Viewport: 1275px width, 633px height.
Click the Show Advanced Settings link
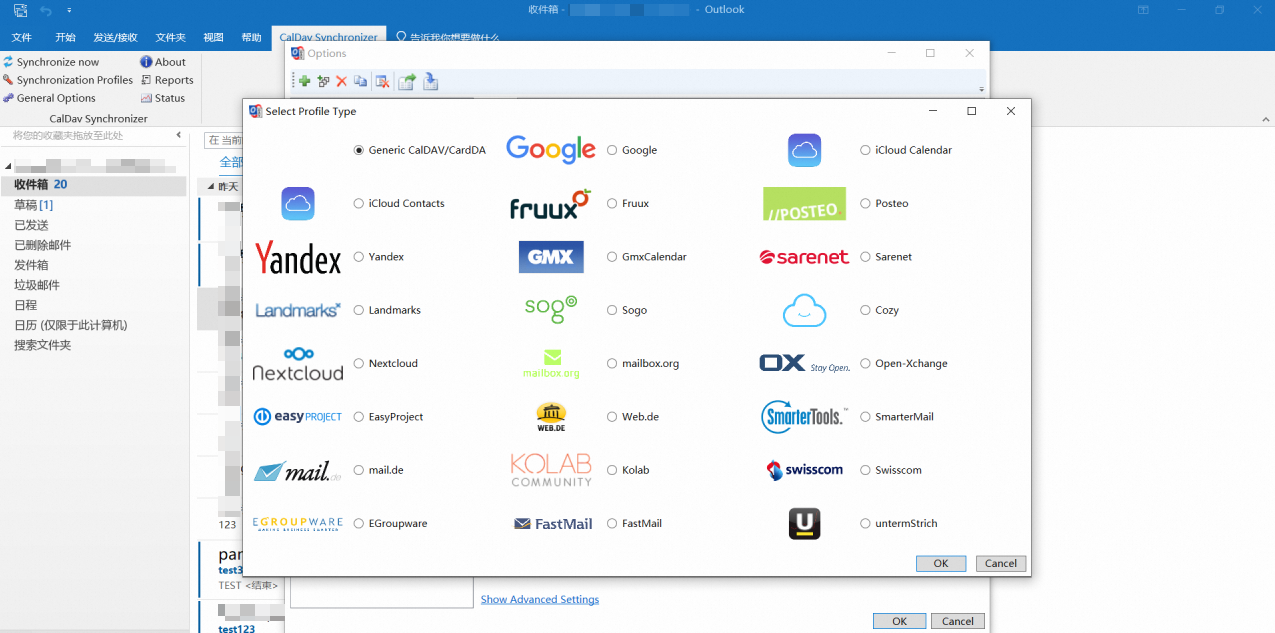click(x=540, y=600)
